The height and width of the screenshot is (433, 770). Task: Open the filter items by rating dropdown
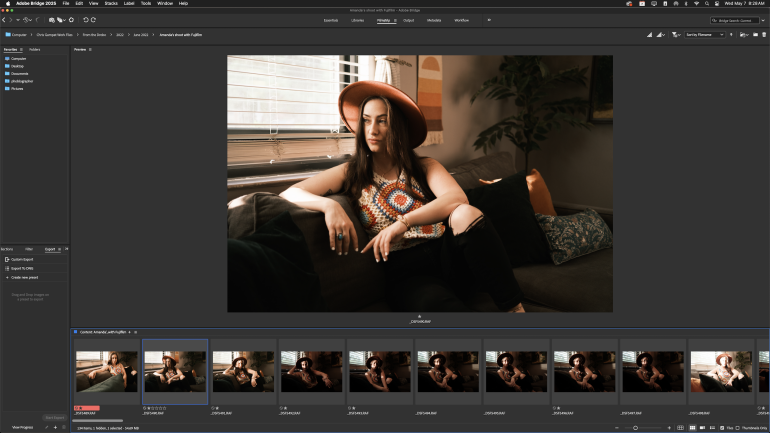[x=676, y=34]
